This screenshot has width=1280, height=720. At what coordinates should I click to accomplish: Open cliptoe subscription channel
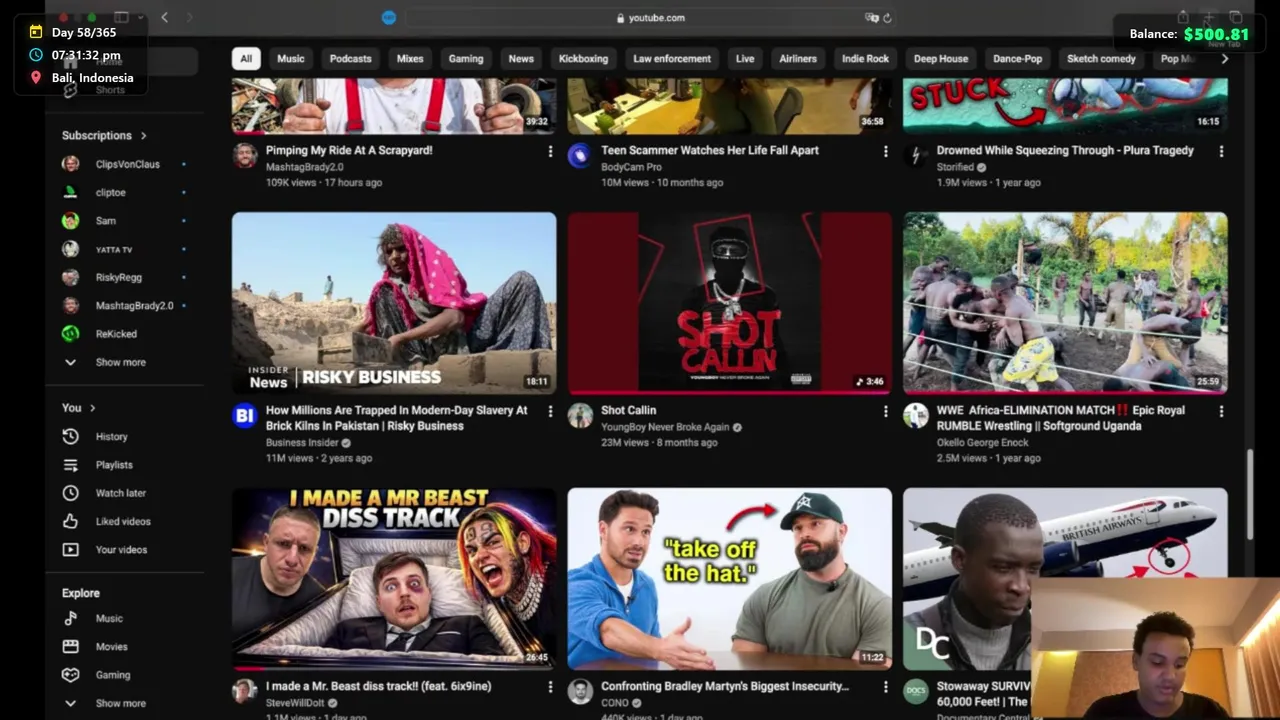(110, 192)
